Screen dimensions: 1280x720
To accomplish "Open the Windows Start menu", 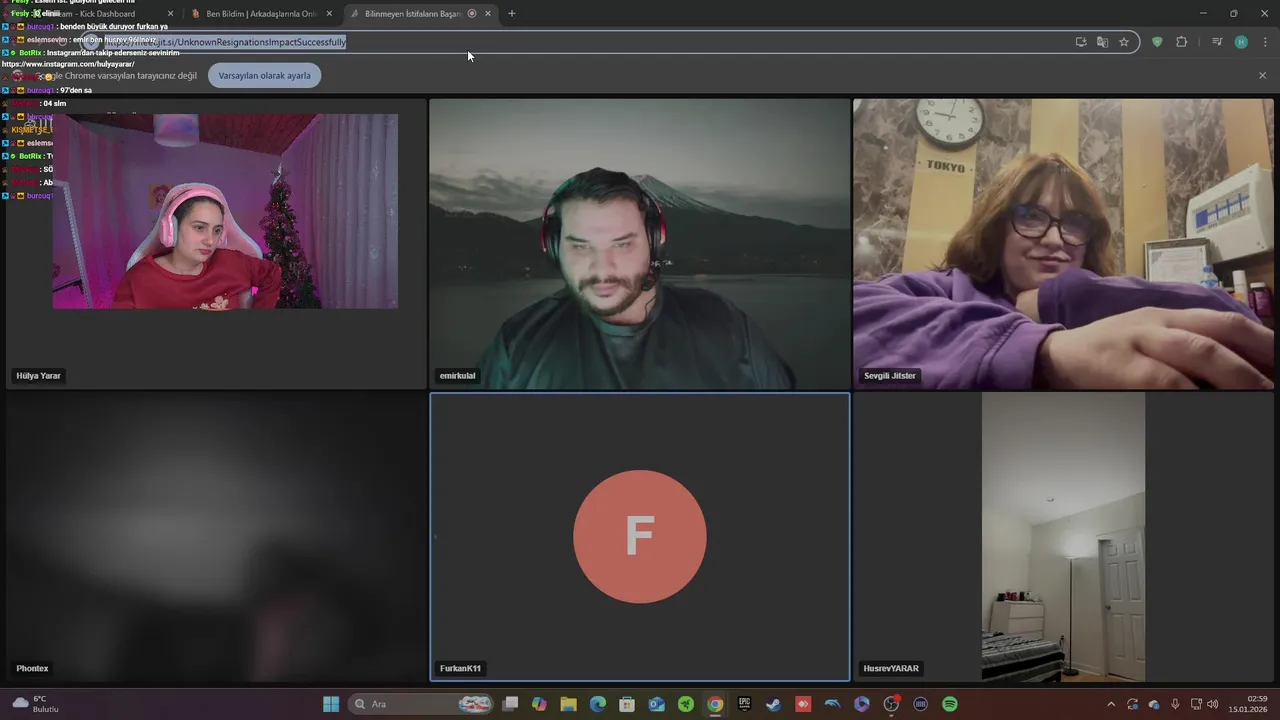I will pyautogui.click(x=331, y=704).
